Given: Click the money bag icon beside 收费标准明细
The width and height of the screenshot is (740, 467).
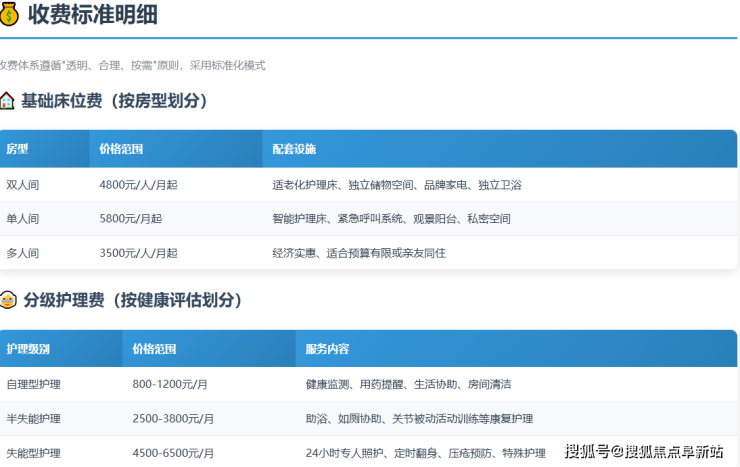Looking at the screenshot, I should (9, 15).
